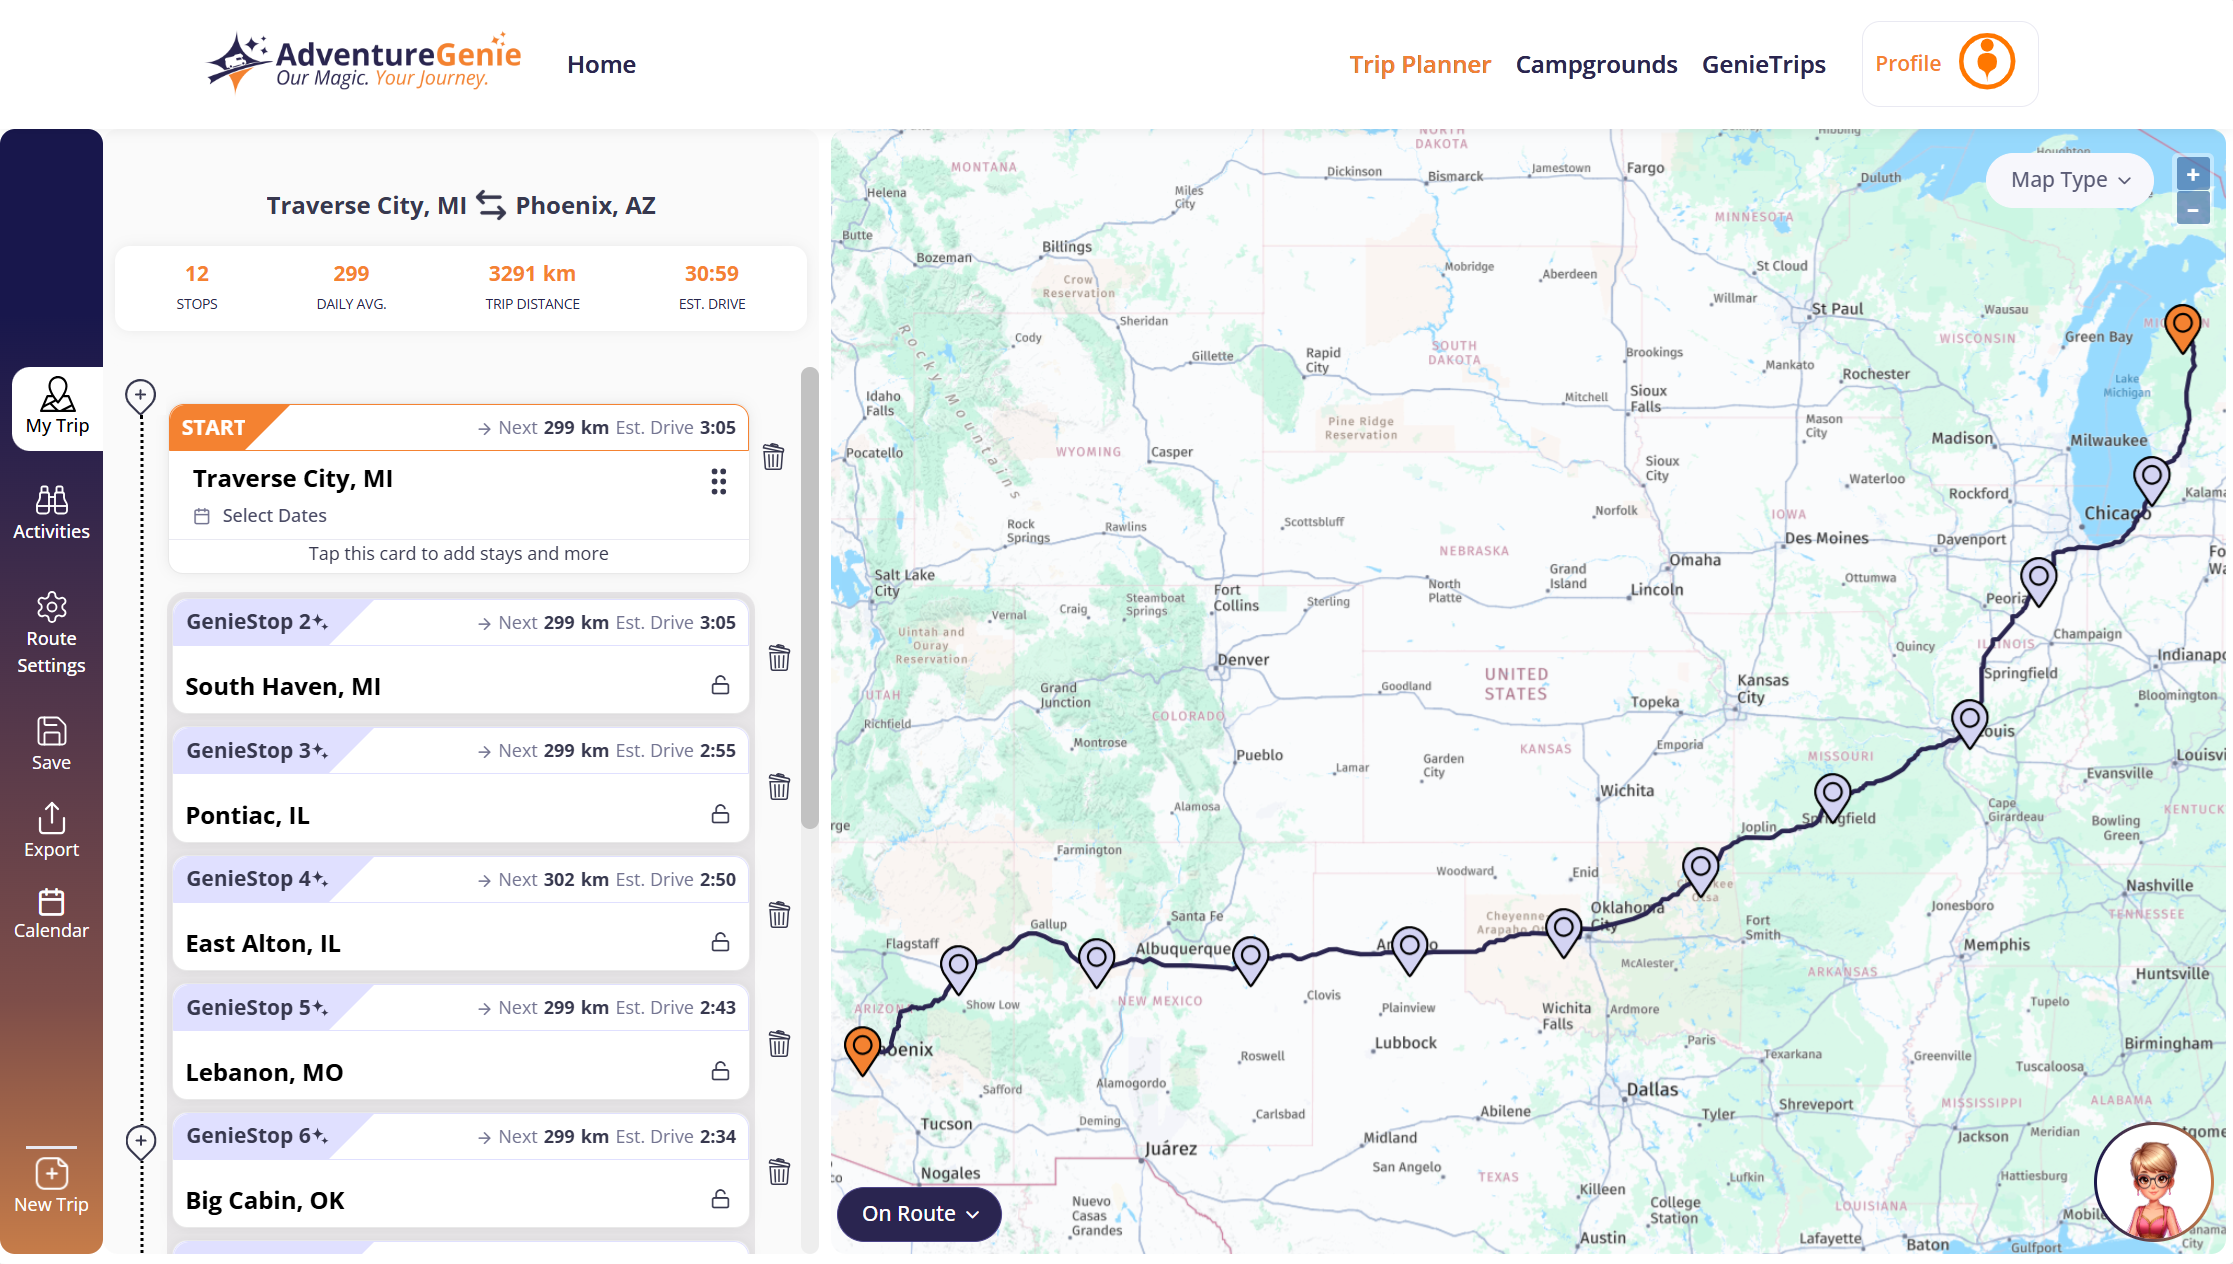2233x1264 pixels.
Task: Click the AdventureGenie logo
Action: (x=363, y=62)
